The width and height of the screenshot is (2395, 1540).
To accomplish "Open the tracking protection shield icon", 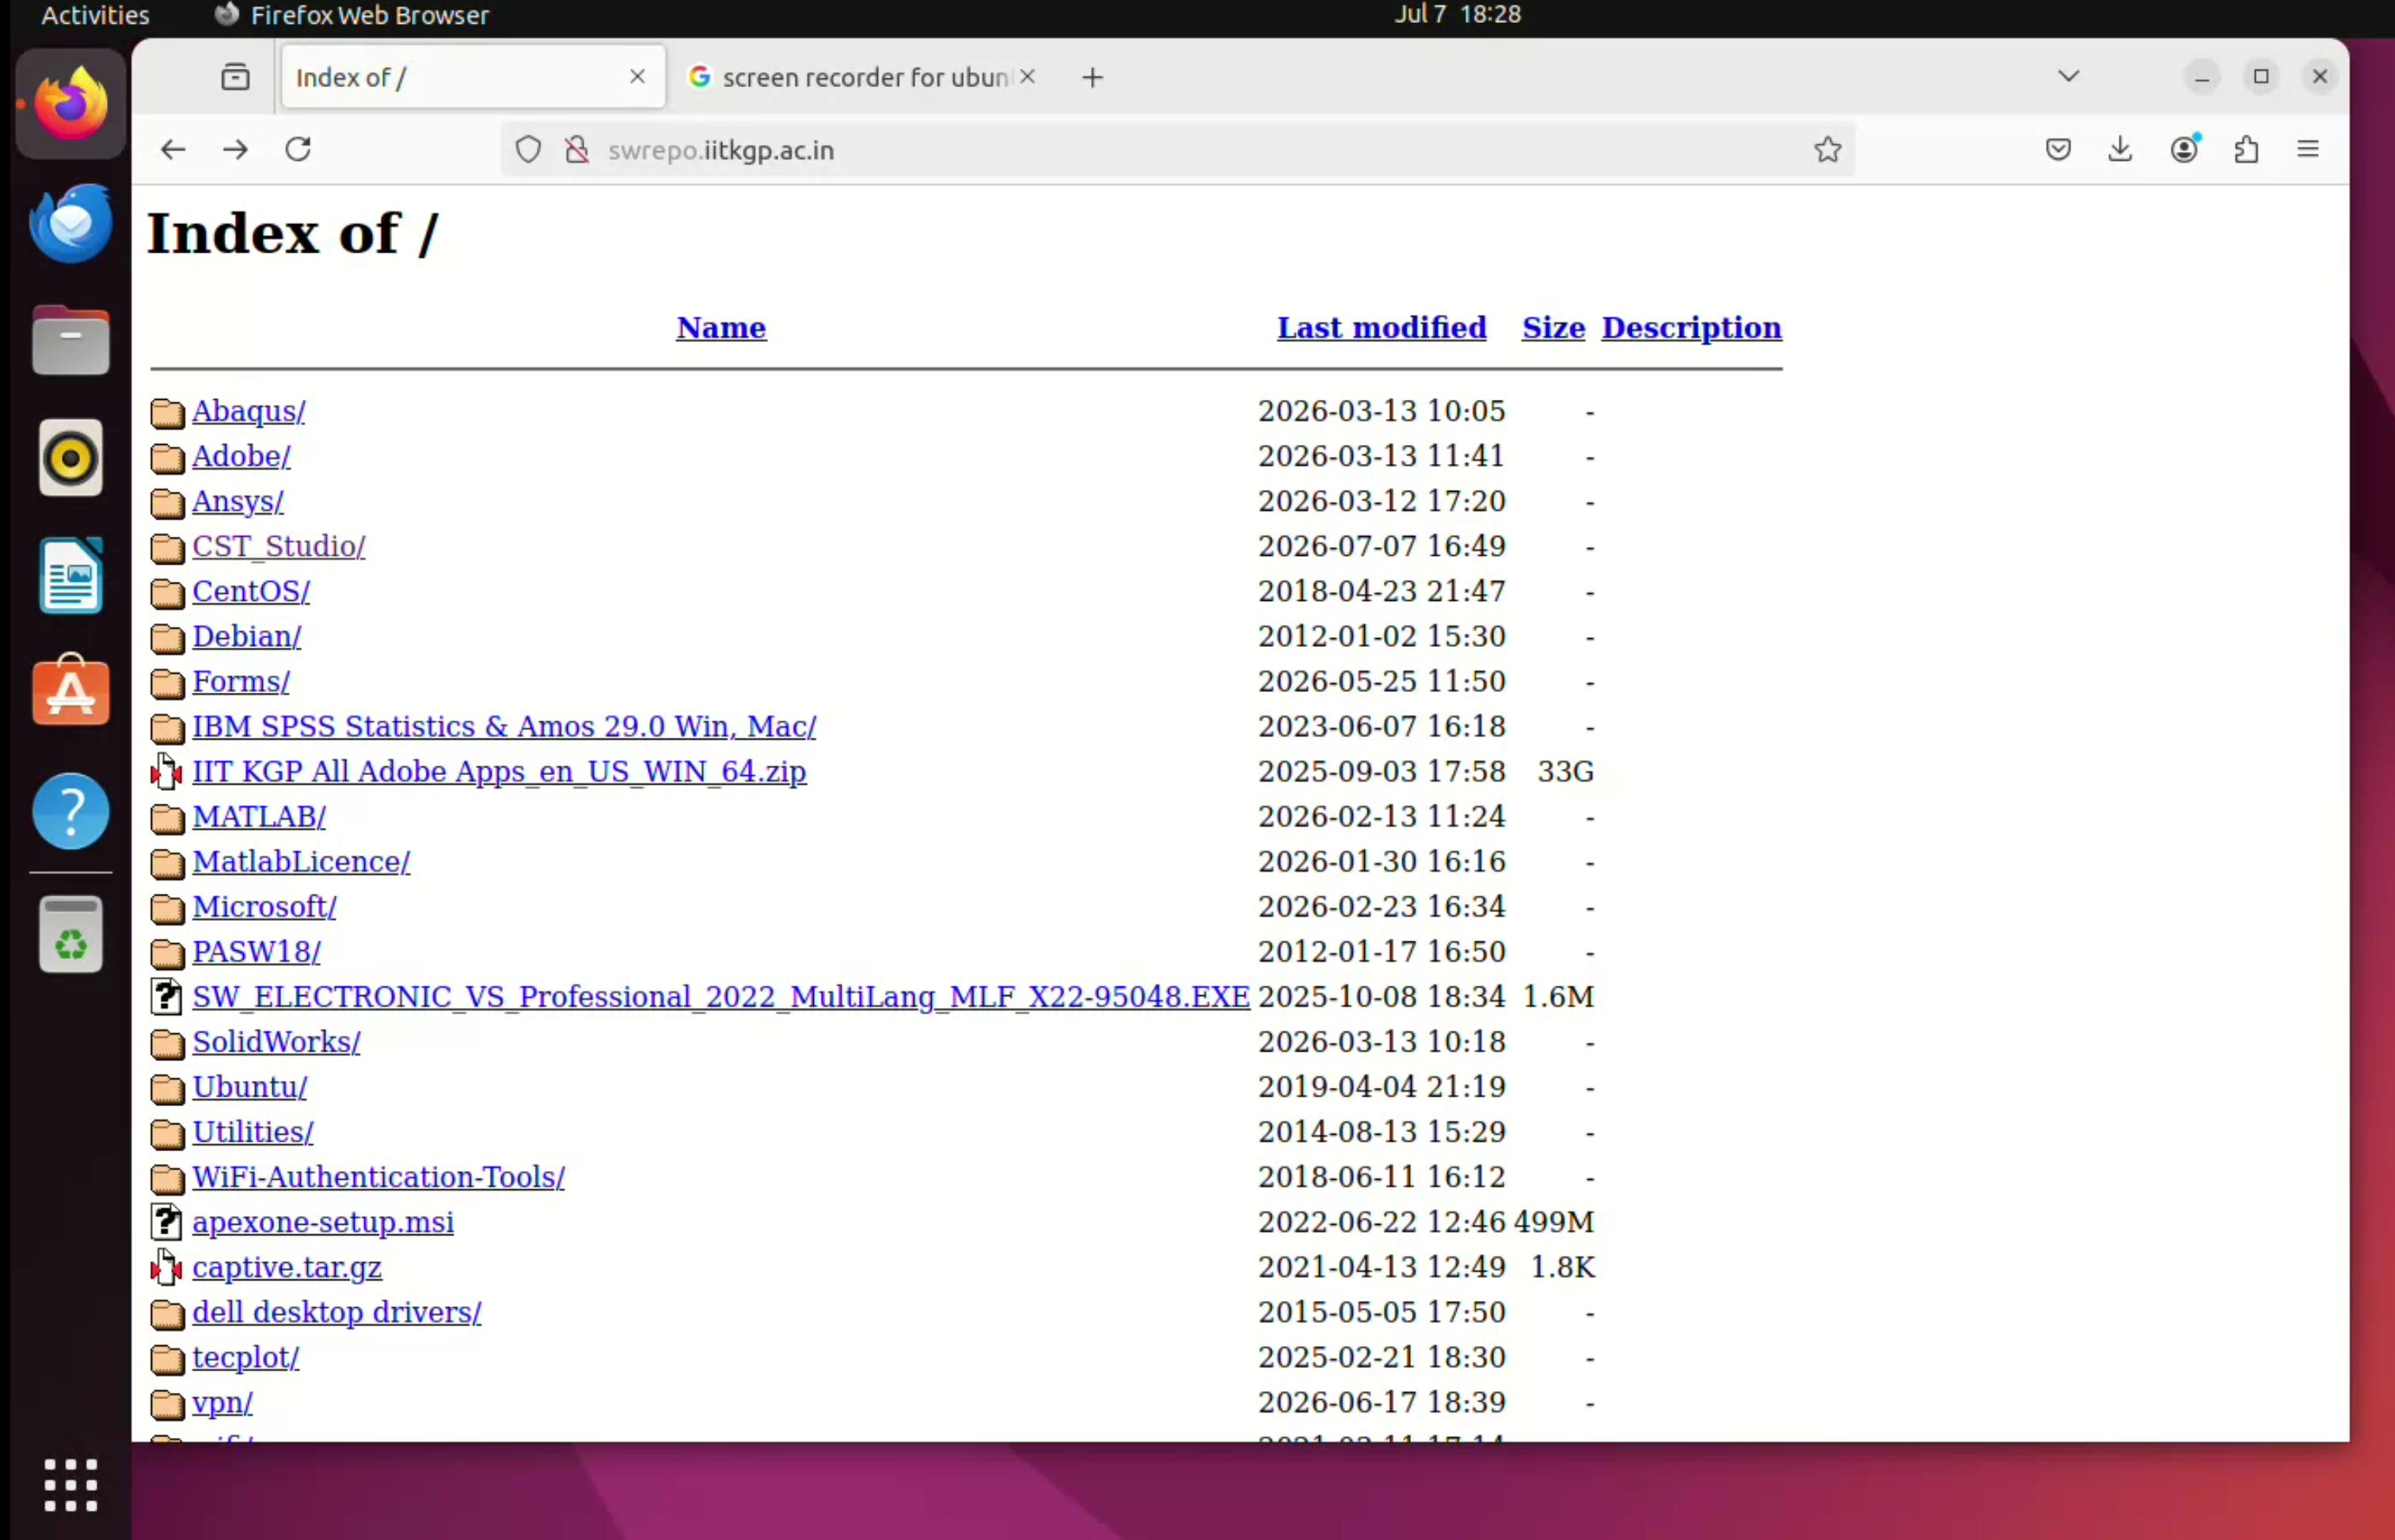I will [528, 150].
